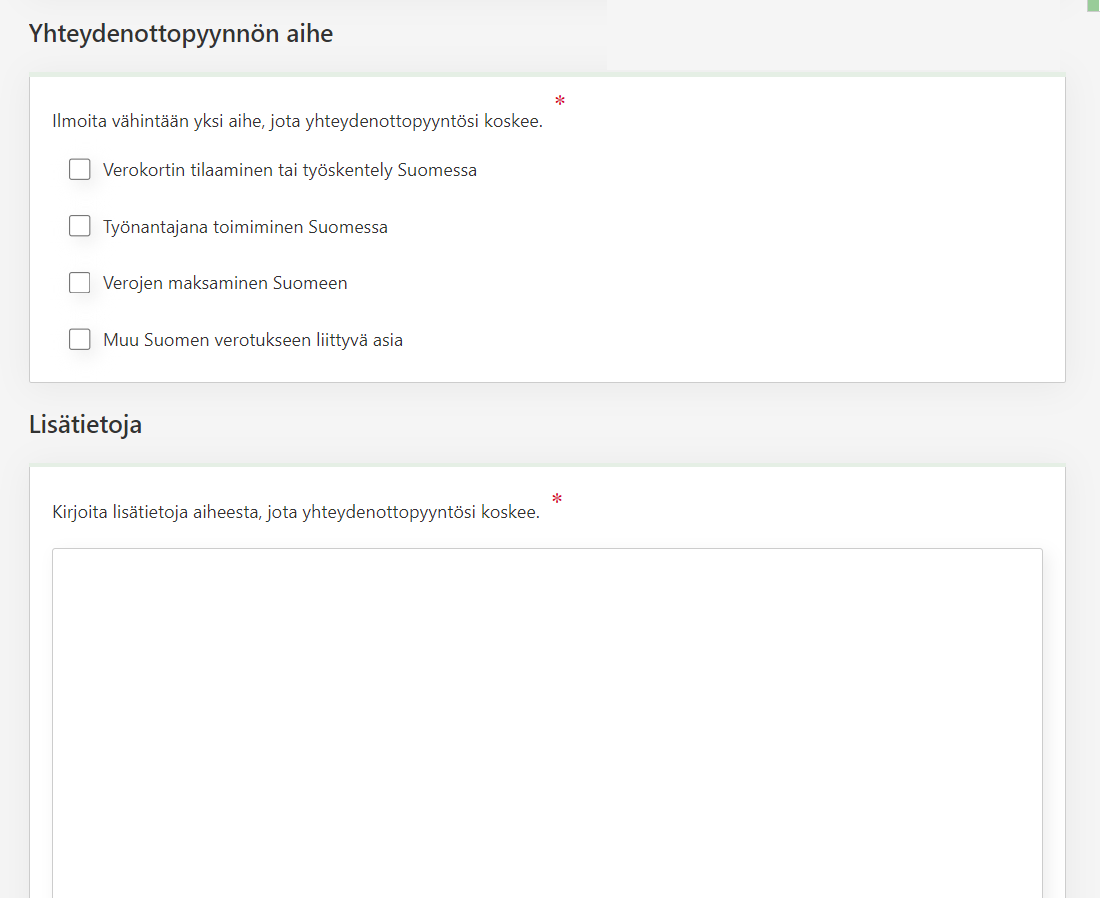
Task: Click the Lisätietoja section heading
Action: pyautogui.click(x=86, y=425)
